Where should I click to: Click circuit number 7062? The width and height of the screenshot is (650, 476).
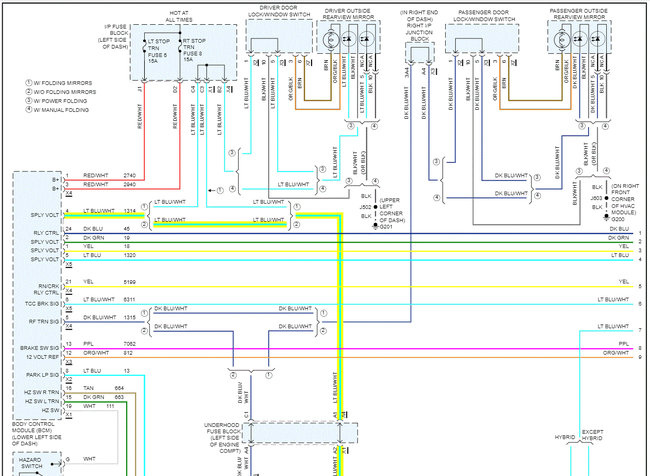tap(130, 344)
